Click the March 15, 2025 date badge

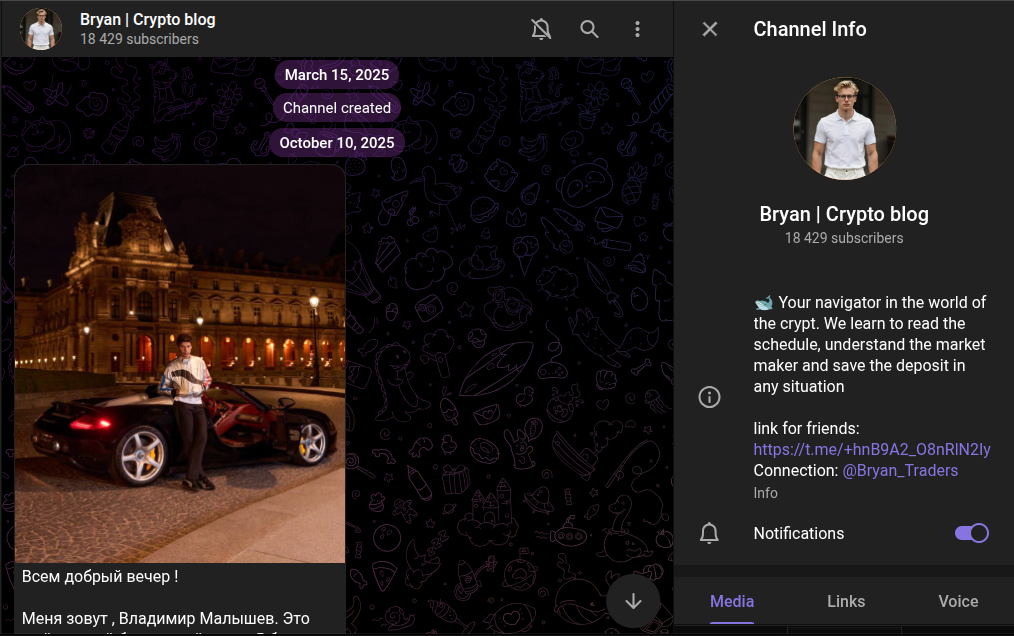(x=337, y=75)
